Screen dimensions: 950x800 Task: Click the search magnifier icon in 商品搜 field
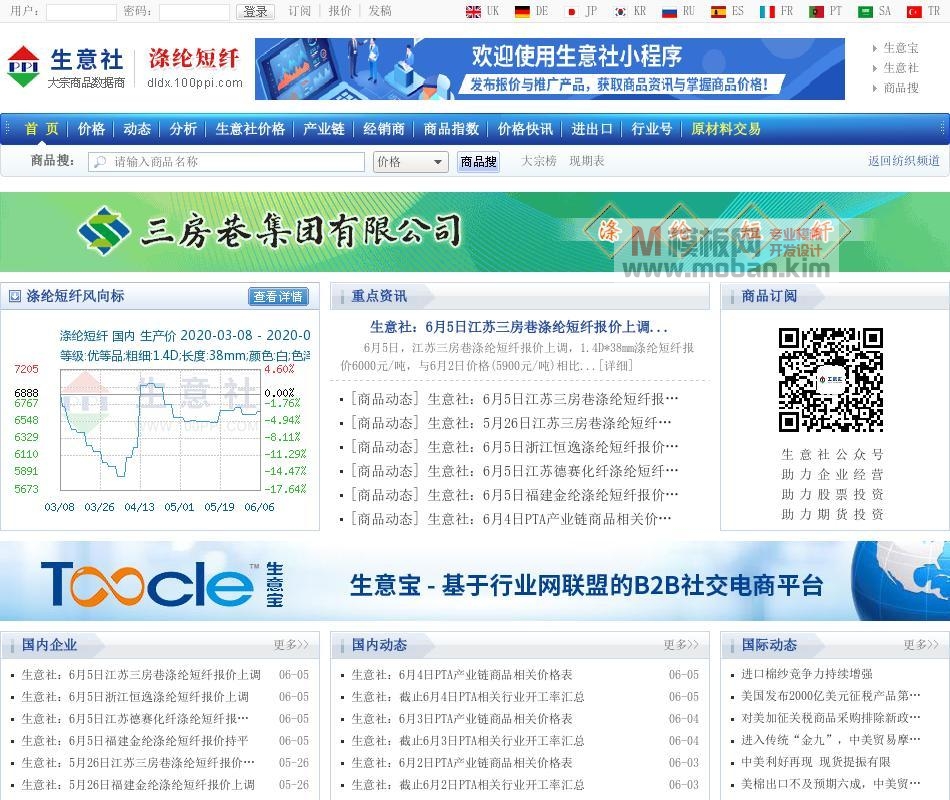click(x=101, y=162)
